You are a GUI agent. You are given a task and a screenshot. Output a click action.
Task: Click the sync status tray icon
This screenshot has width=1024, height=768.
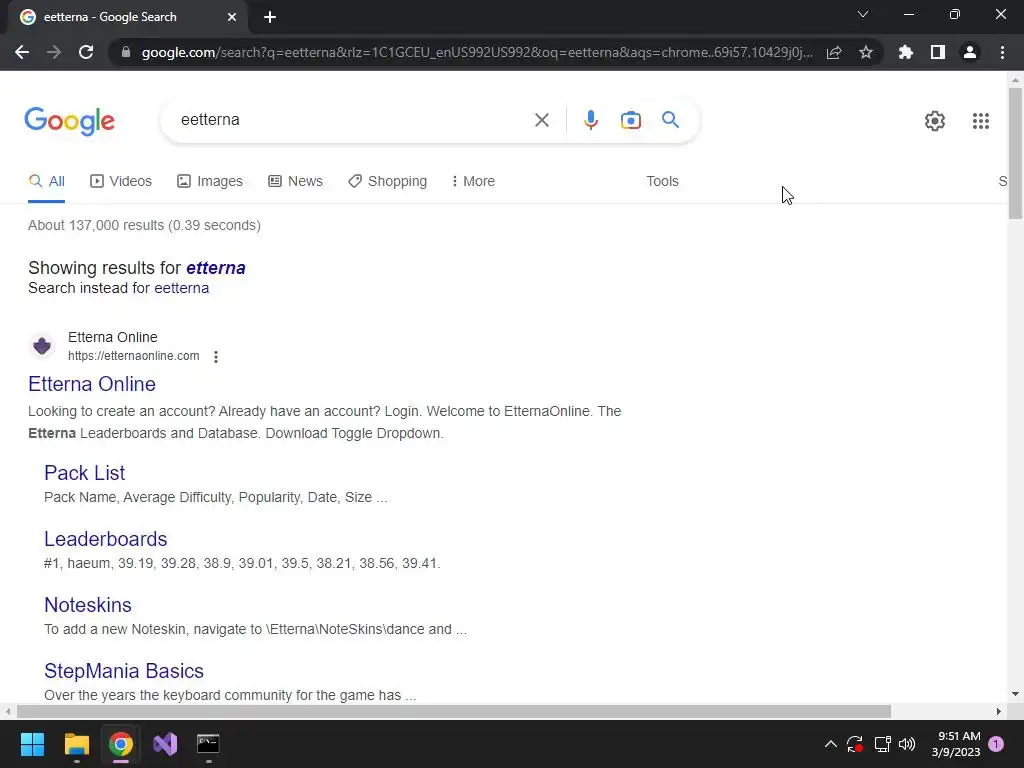pos(855,744)
